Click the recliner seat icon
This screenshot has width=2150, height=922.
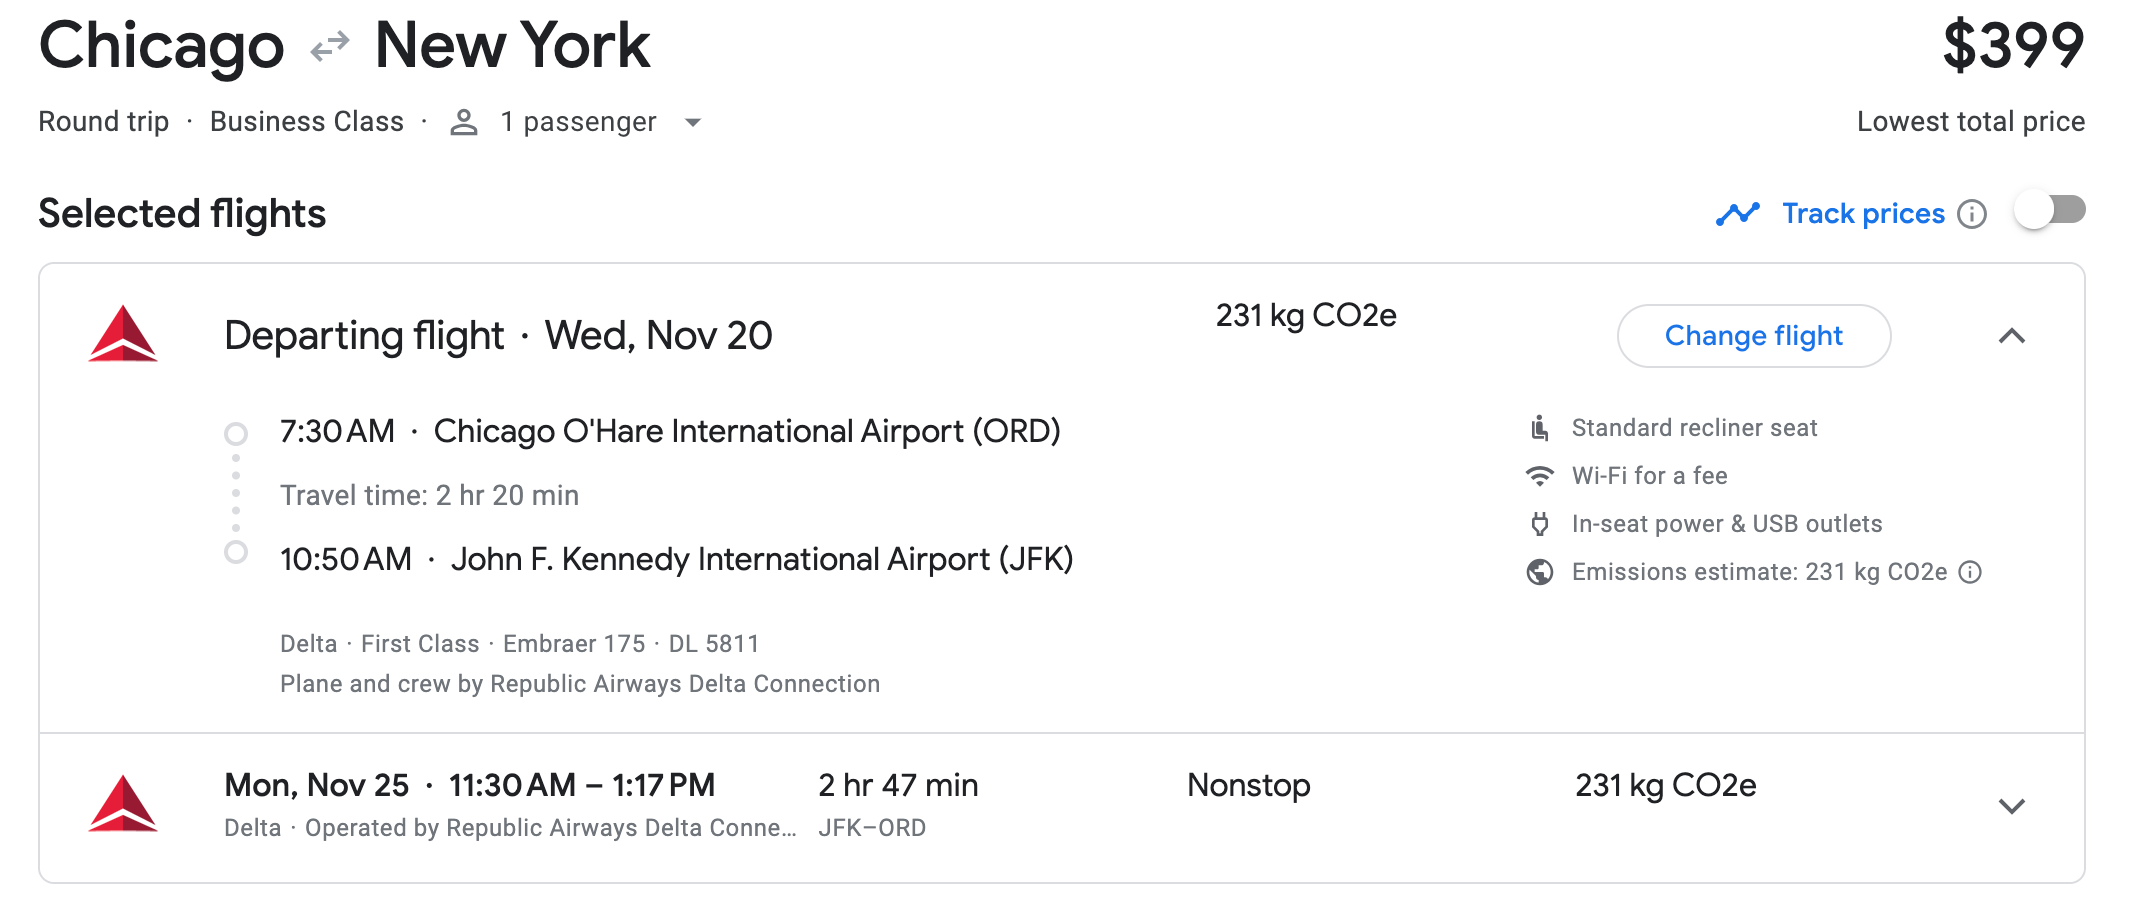click(1540, 428)
